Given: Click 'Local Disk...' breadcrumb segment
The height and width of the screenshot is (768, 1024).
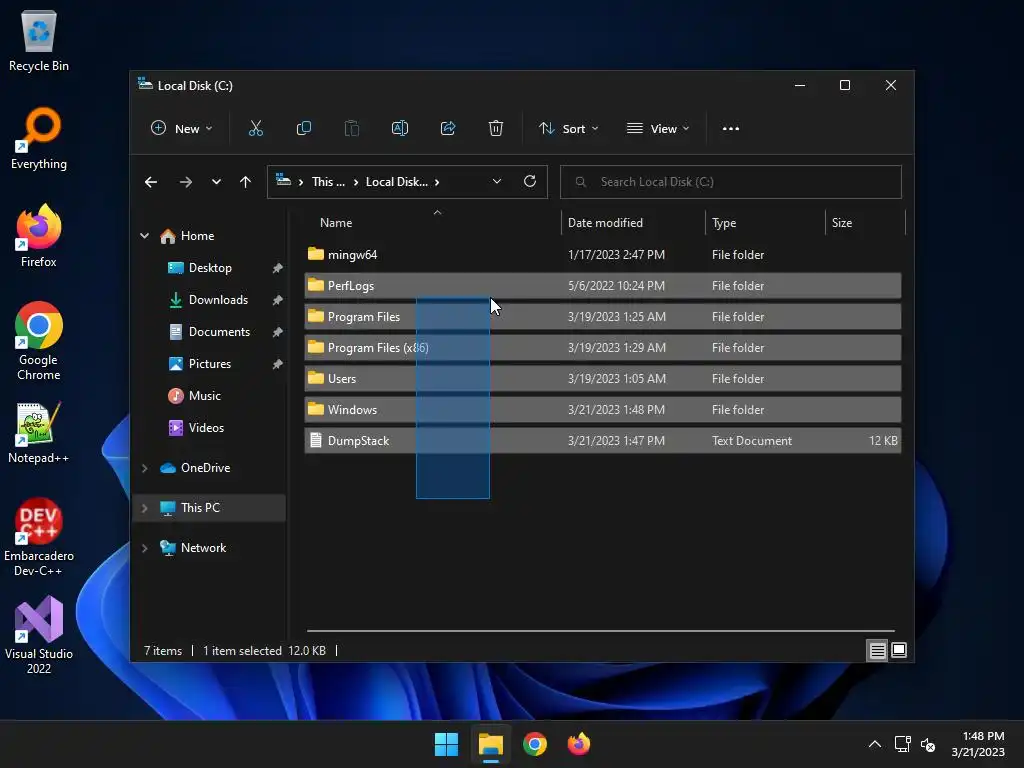Looking at the screenshot, I should [396, 182].
